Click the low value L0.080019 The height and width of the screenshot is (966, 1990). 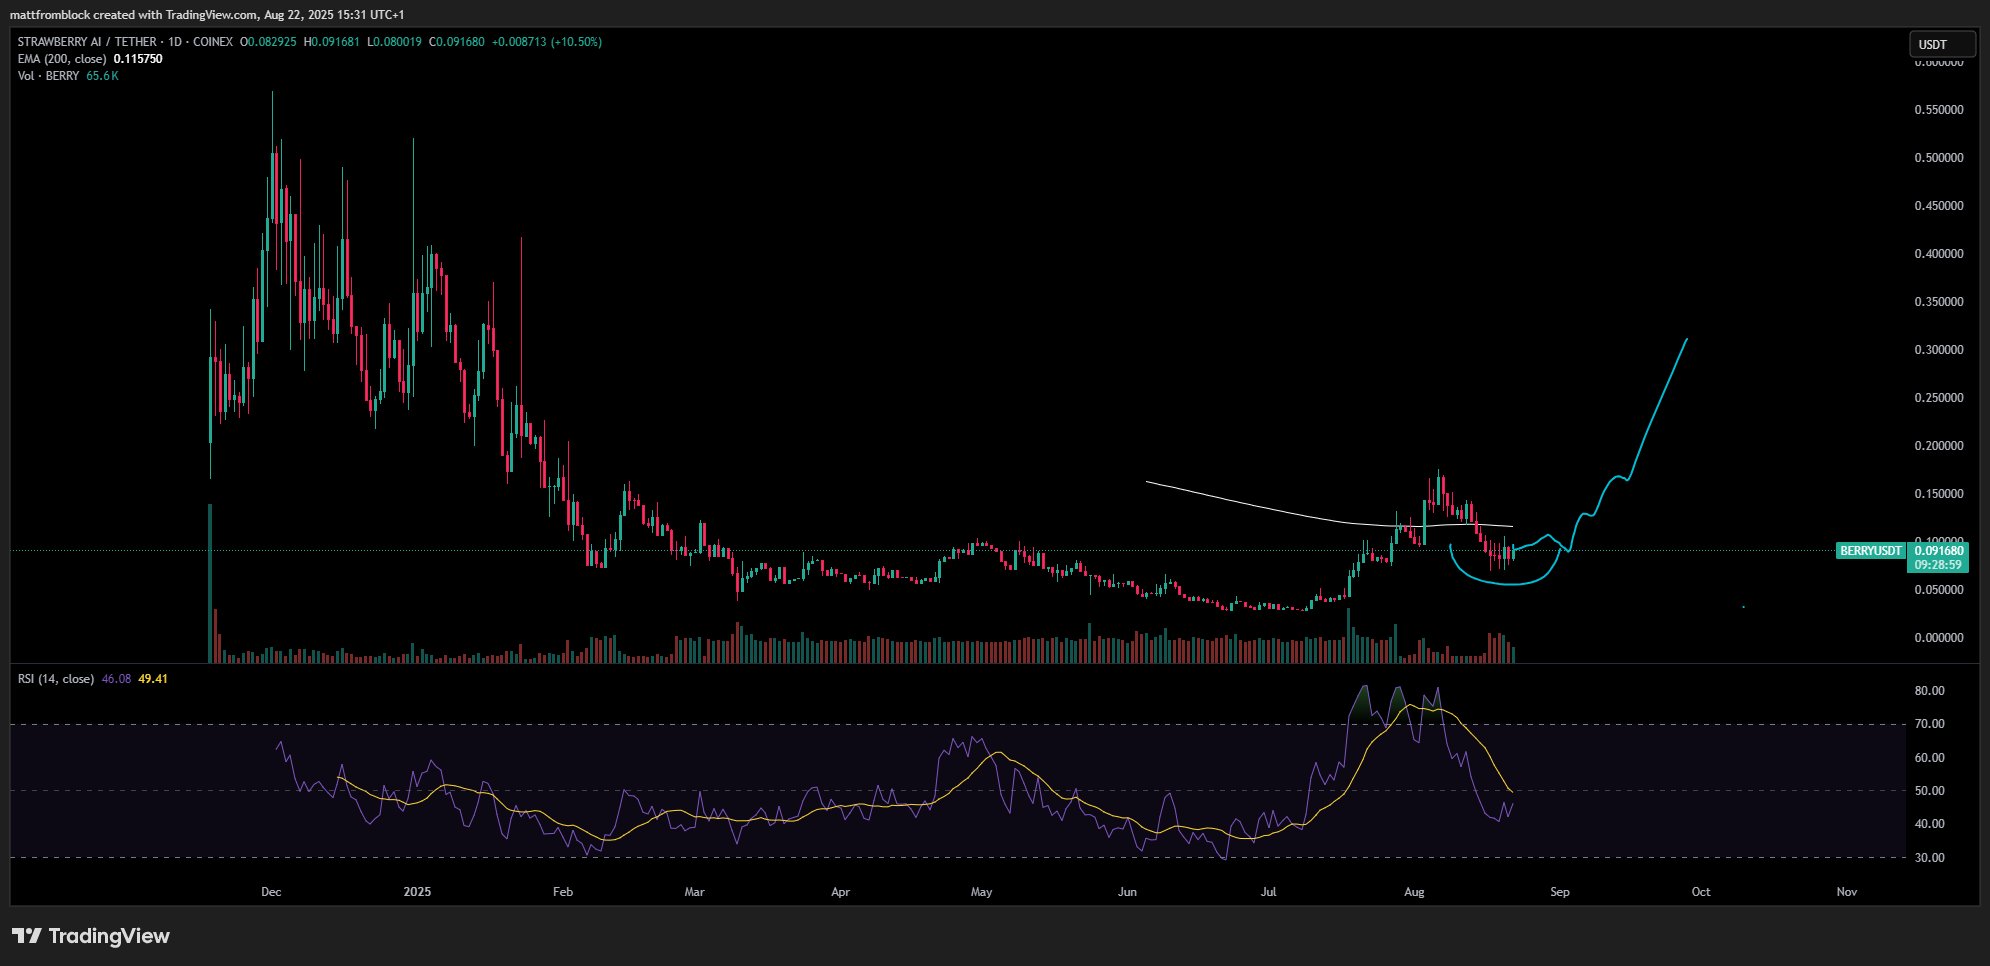395,42
